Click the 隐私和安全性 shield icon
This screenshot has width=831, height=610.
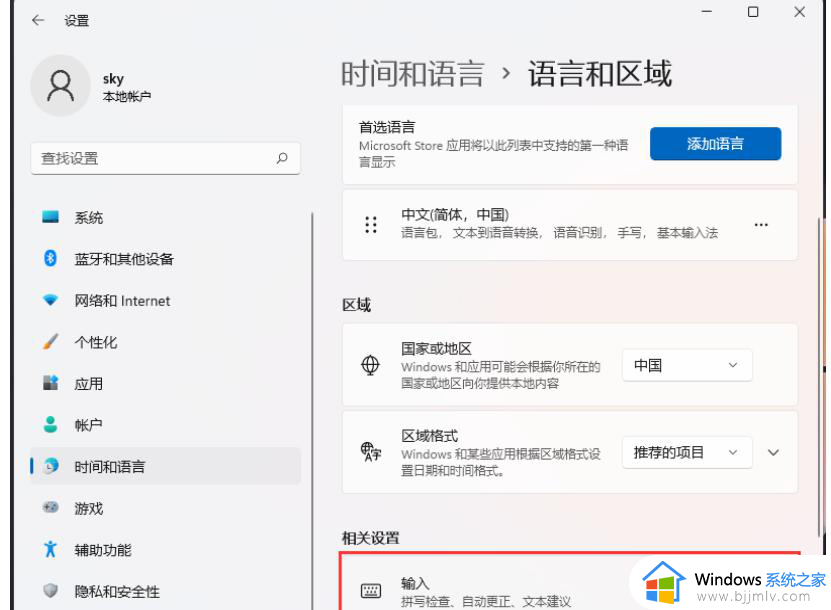(x=50, y=590)
